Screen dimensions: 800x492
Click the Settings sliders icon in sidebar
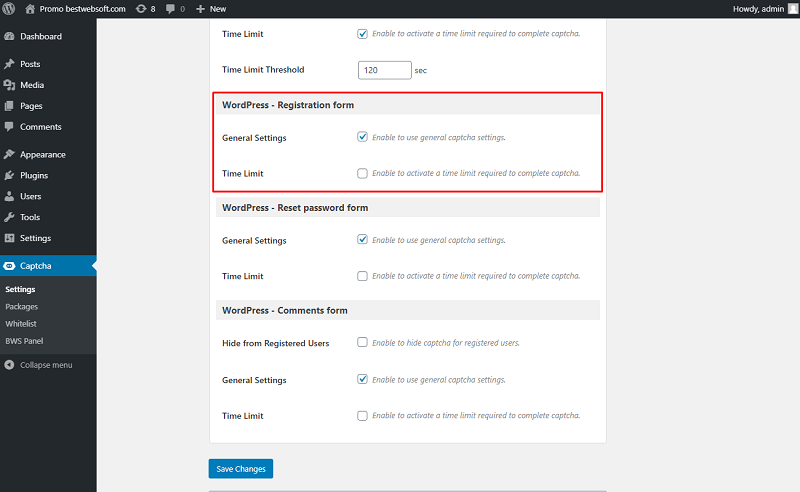coord(9,238)
